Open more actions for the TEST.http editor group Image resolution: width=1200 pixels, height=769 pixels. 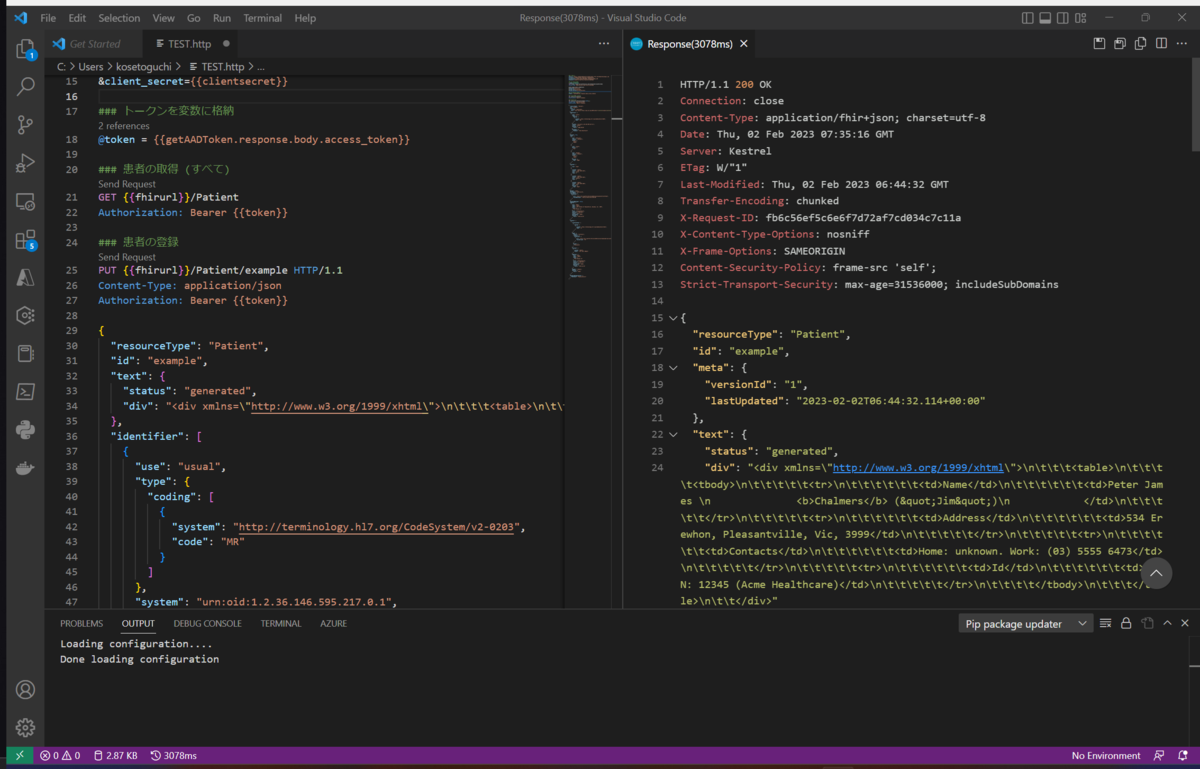(604, 44)
